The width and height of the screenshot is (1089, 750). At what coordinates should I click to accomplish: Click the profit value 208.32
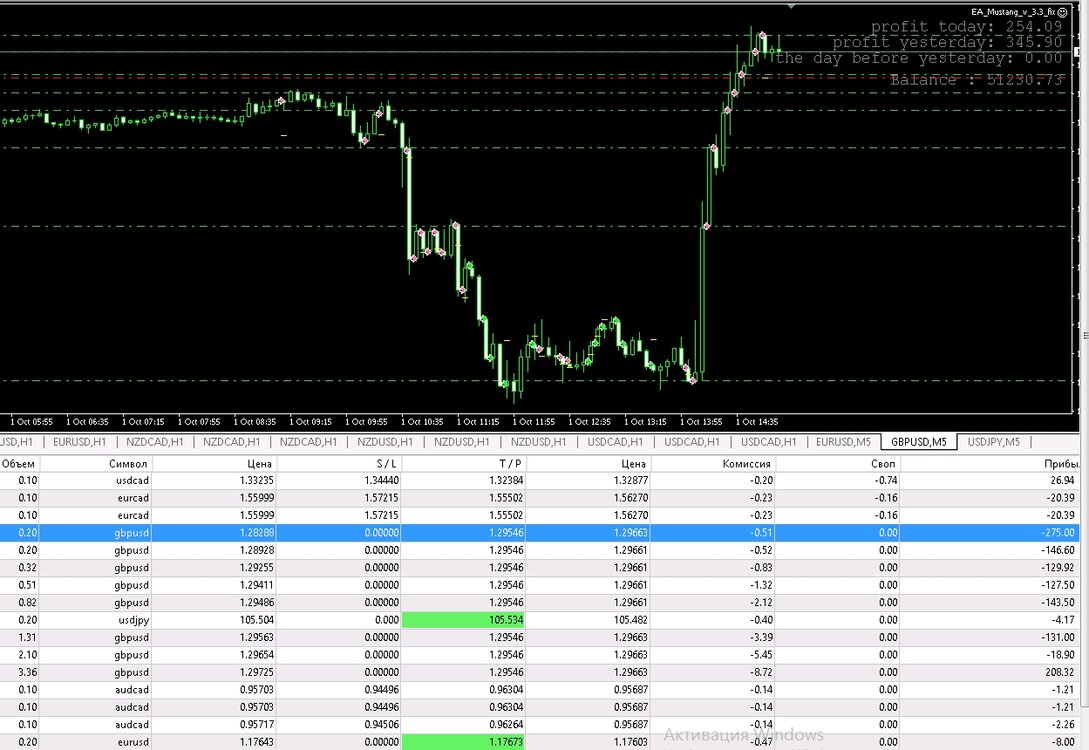click(x=1060, y=672)
